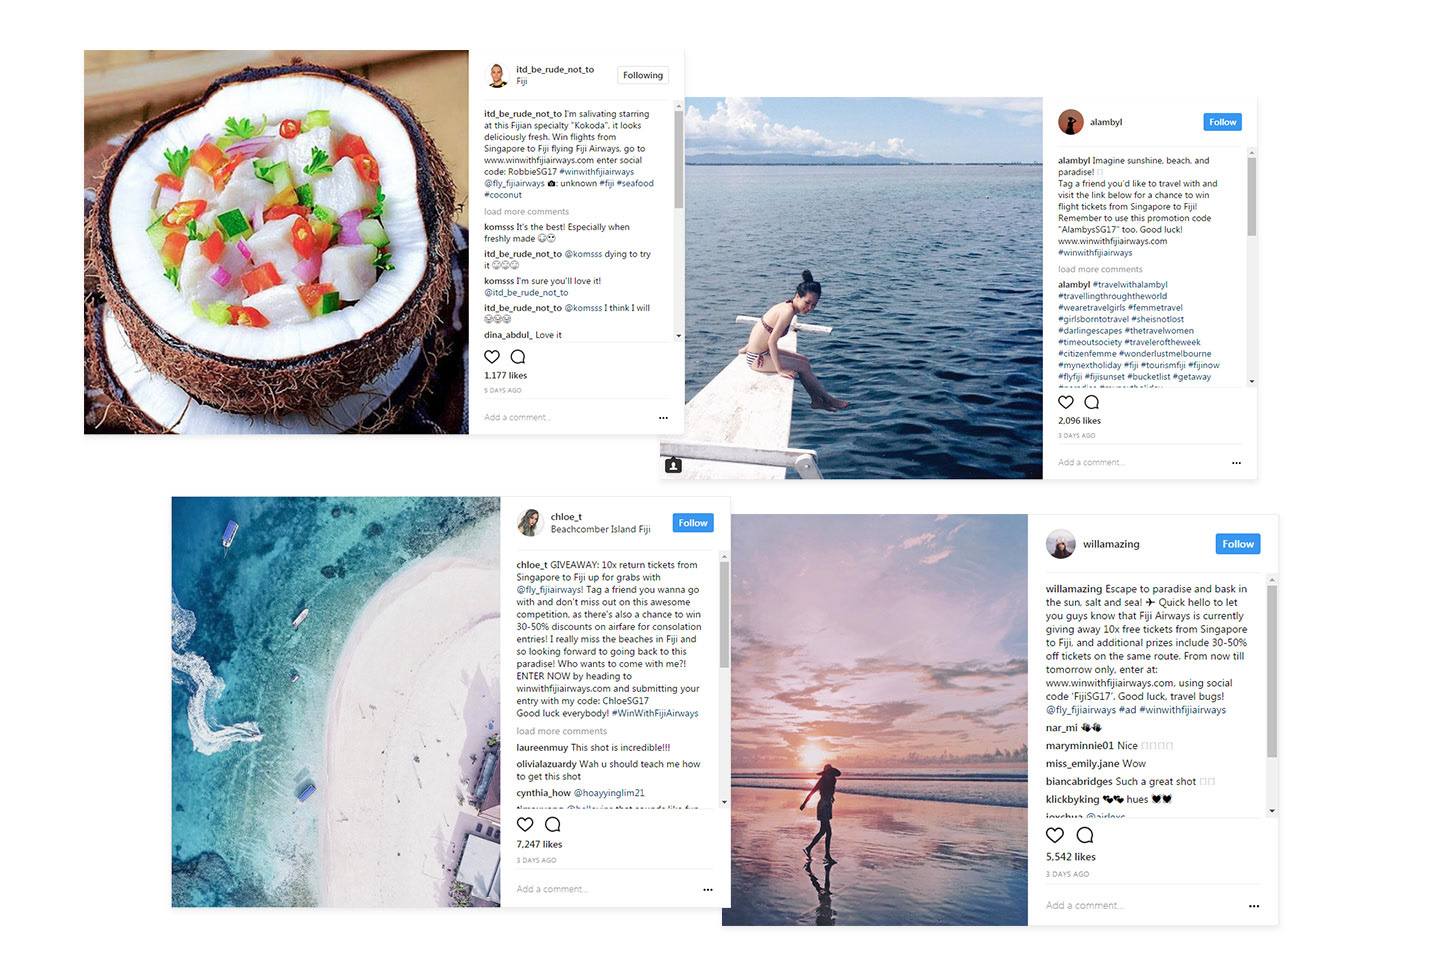Click comment bubble icon on alambyl's post
This screenshot has width=1441, height=960.
[x=1092, y=402]
